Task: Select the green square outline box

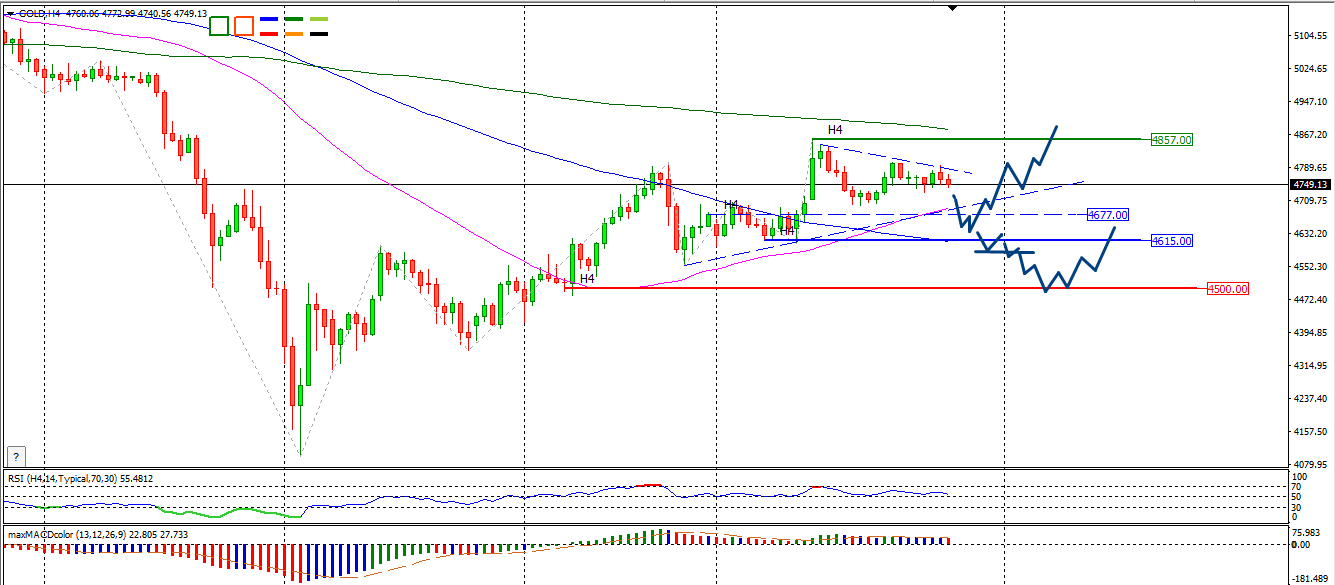Action: (x=219, y=25)
